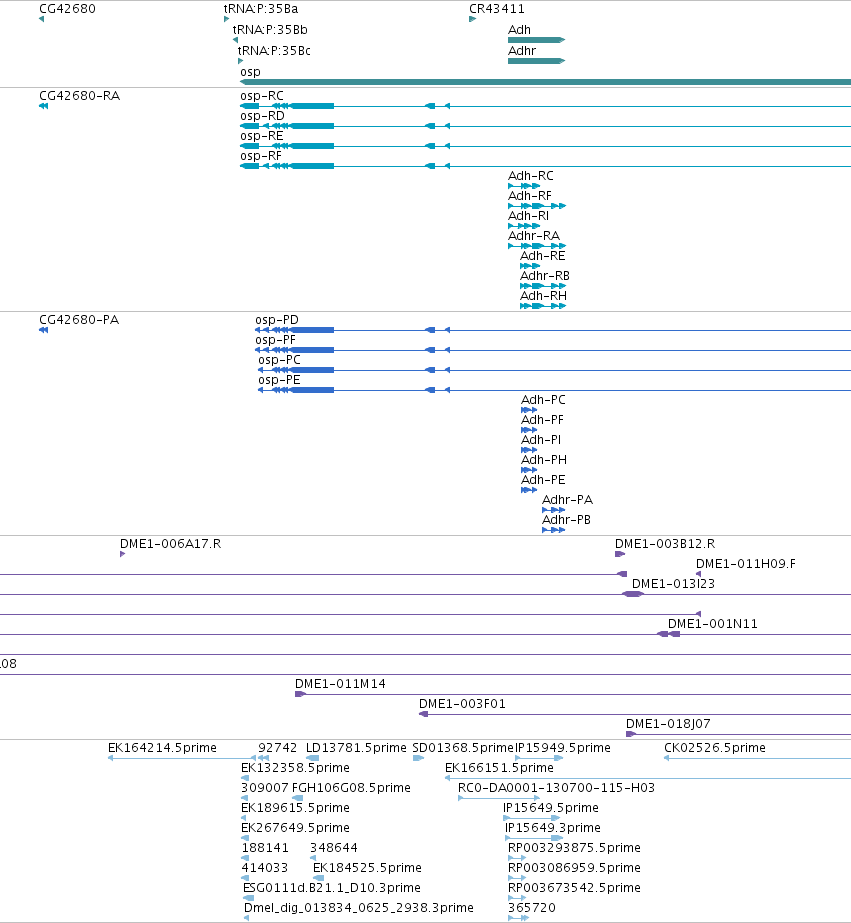Select the tRNA:P:35Bb gene label
This screenshot has height=923, width=851.
[x=270, y=30]
